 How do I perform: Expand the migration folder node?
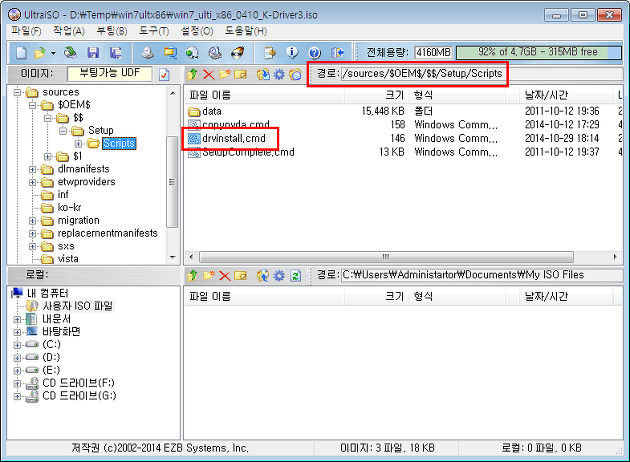click(x=33, y=221)
